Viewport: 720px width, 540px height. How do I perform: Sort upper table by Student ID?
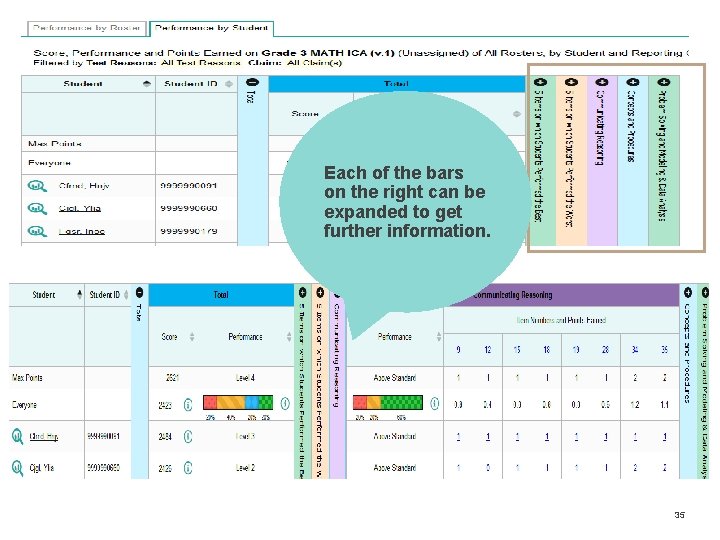click(229, 84)
